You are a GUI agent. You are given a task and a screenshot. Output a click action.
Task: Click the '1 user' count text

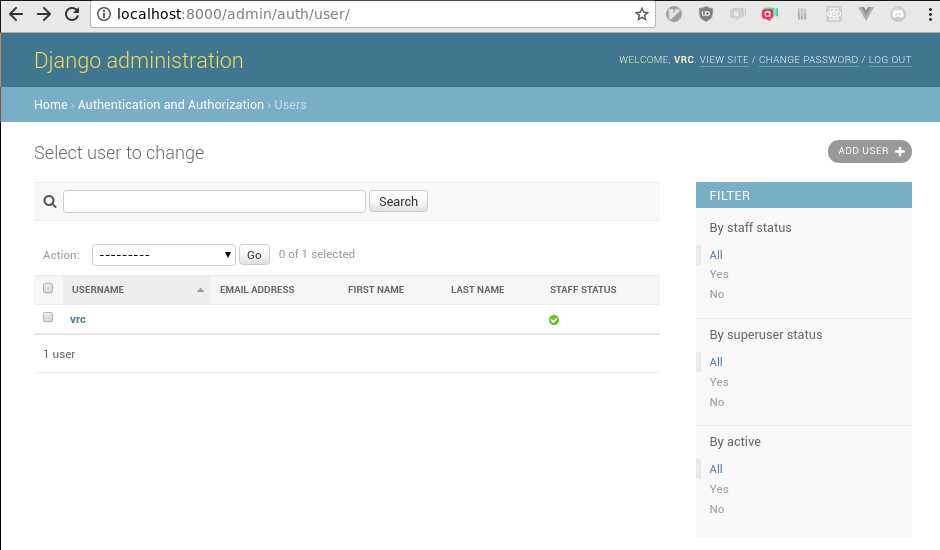(x=59, y=354)
